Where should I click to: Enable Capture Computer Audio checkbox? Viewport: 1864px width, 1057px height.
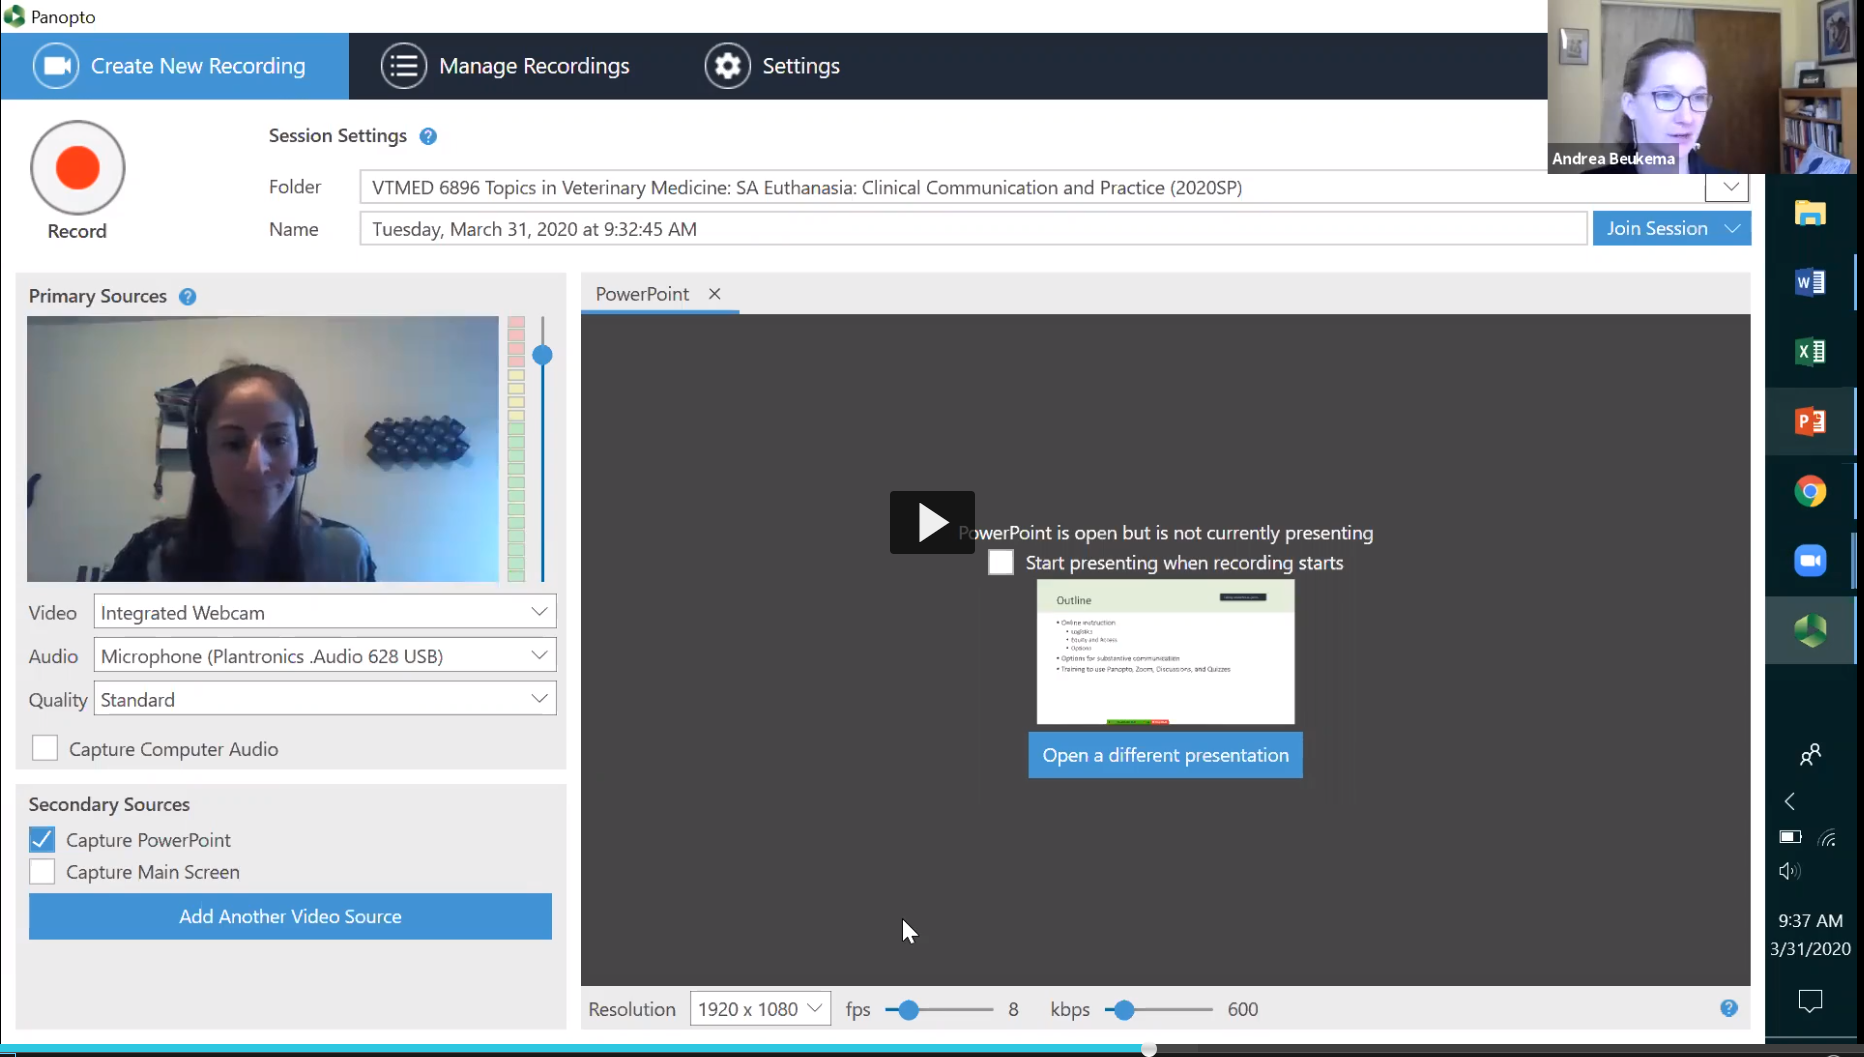pyautogui.click(x=45, y=748)
